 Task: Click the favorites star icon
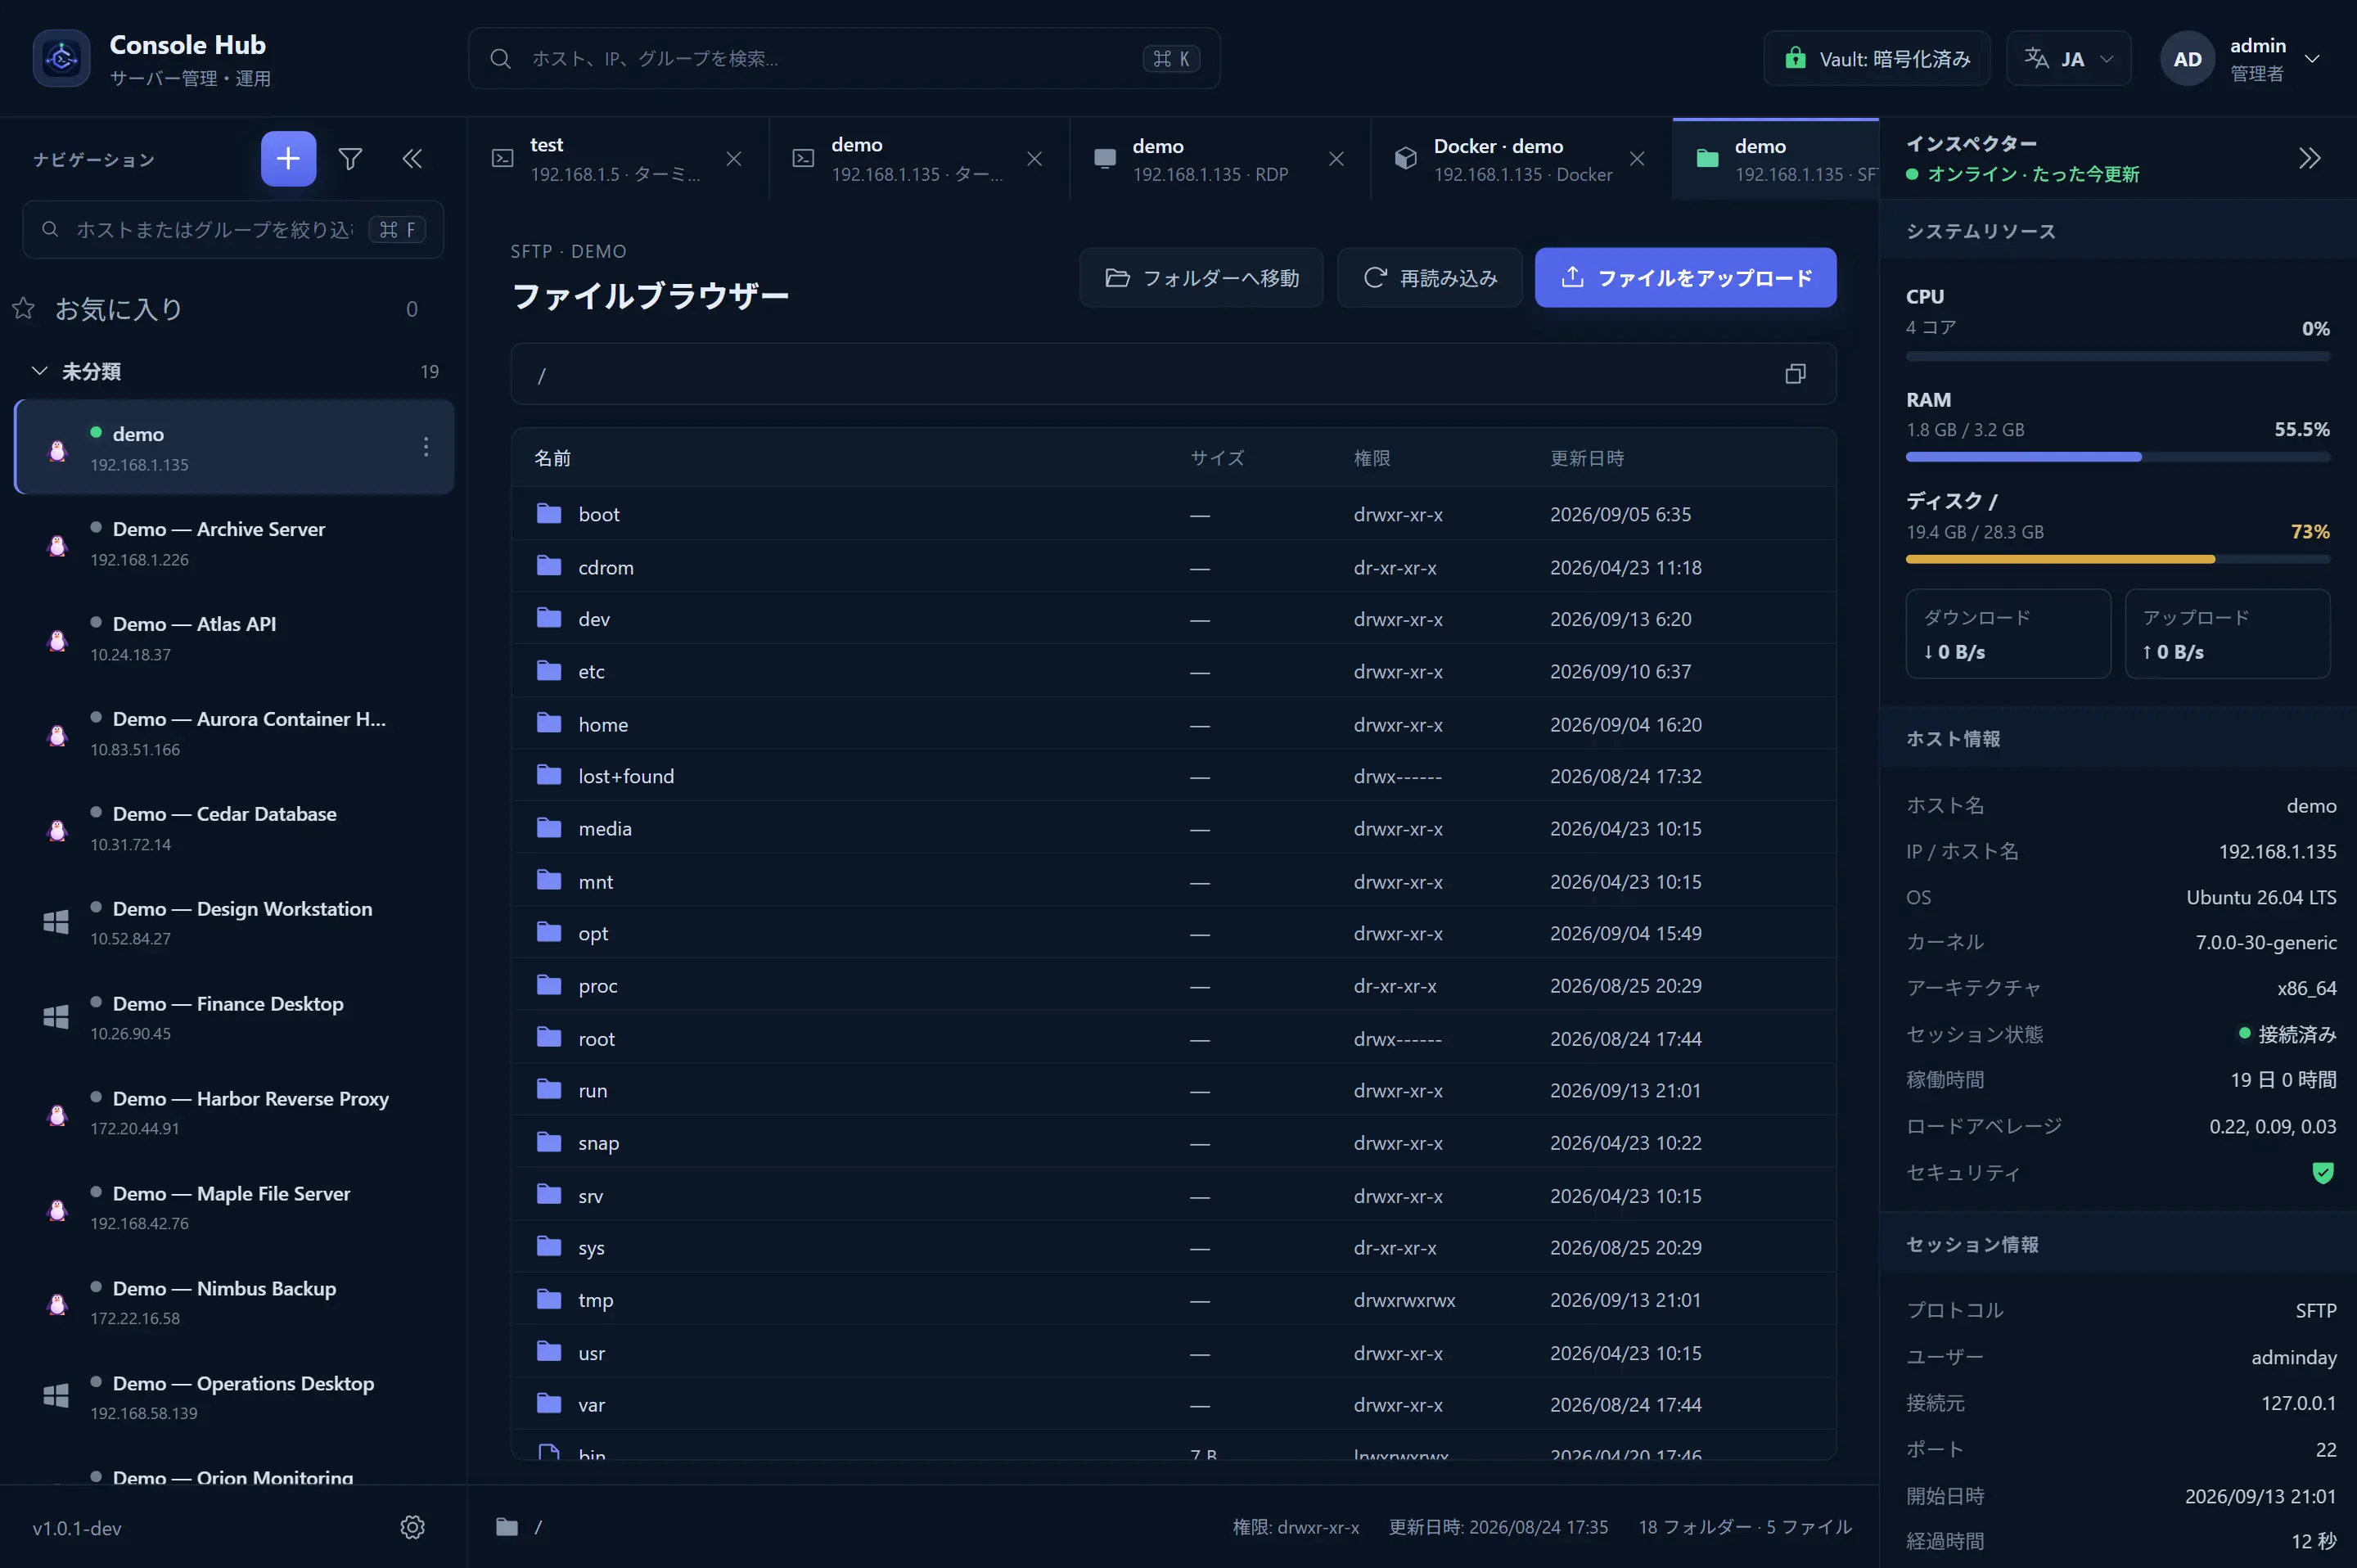pos(23,308)
